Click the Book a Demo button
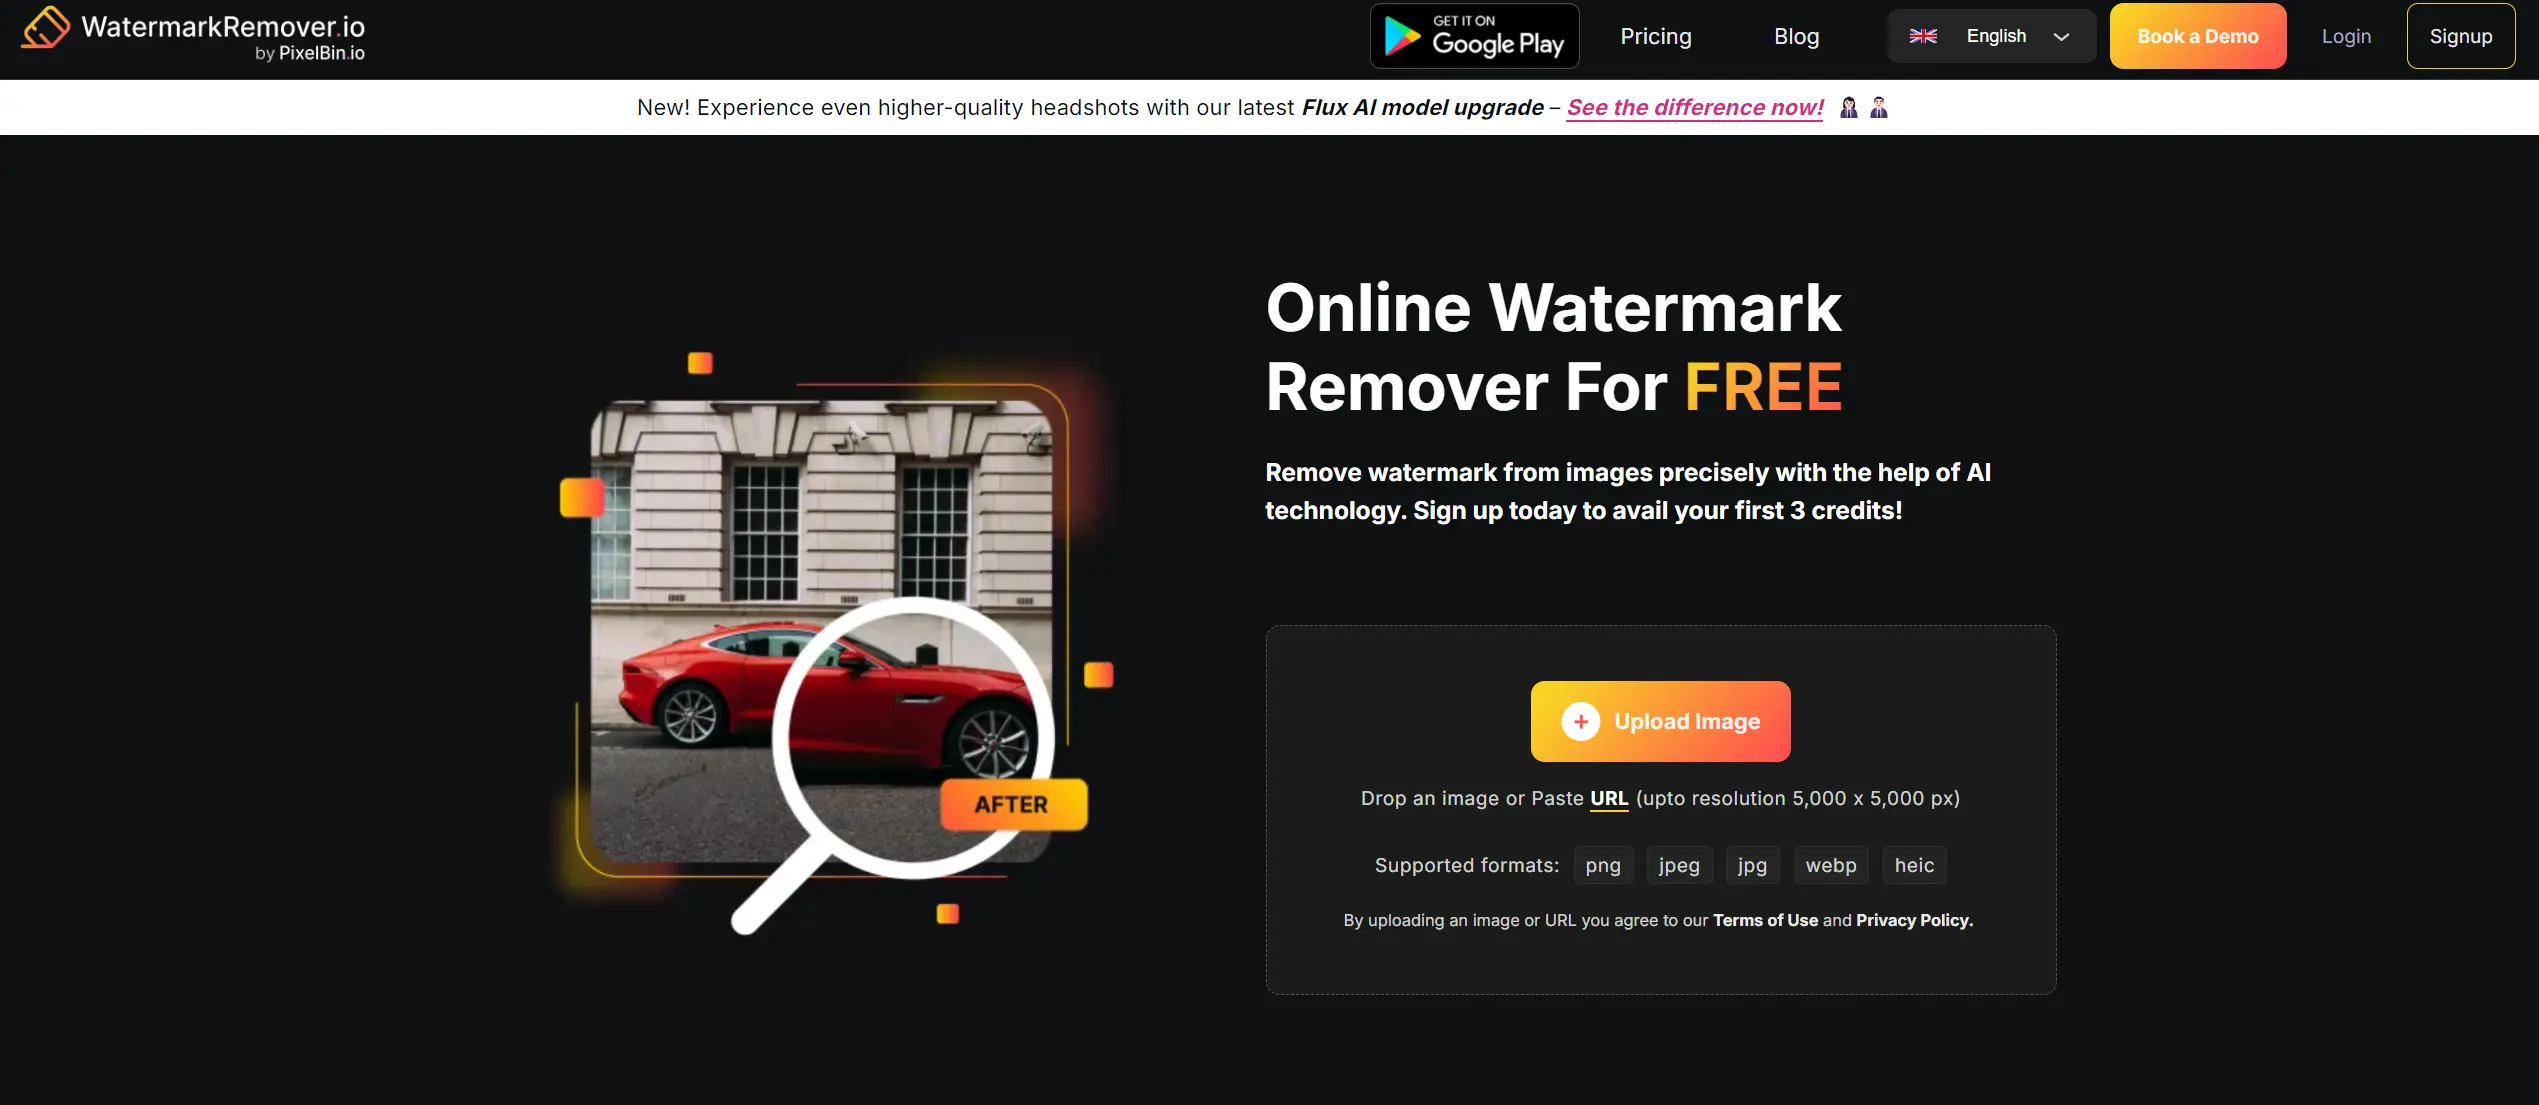This screenshot has height=1105, width=2539. 2197,34
